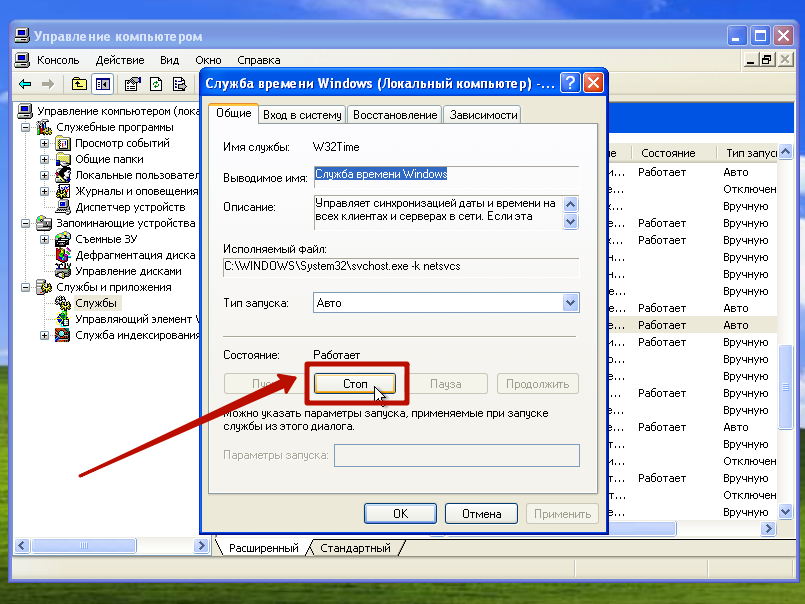Open Properties via toolbar icon
This screenshot has width=805, height=604.
[132, 84]
